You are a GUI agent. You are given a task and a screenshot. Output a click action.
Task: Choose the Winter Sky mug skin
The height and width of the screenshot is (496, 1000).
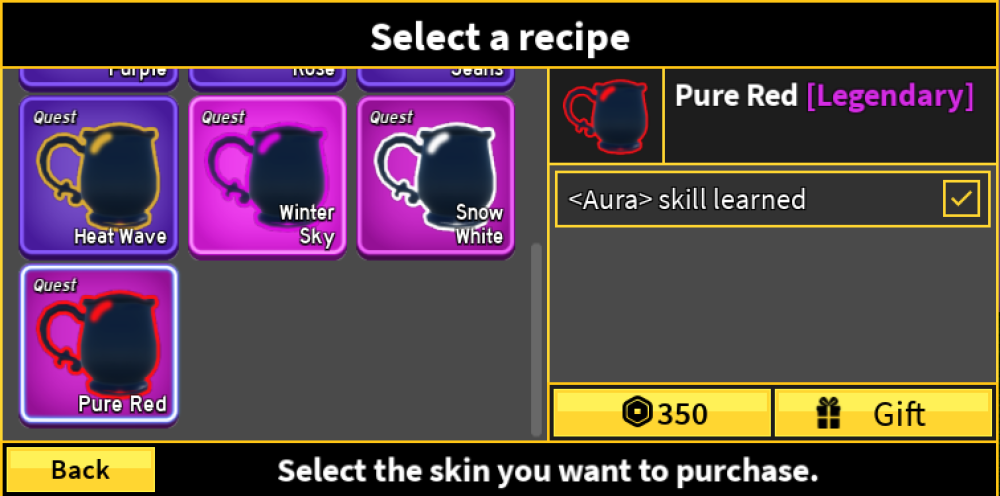[x=268, y=177]
